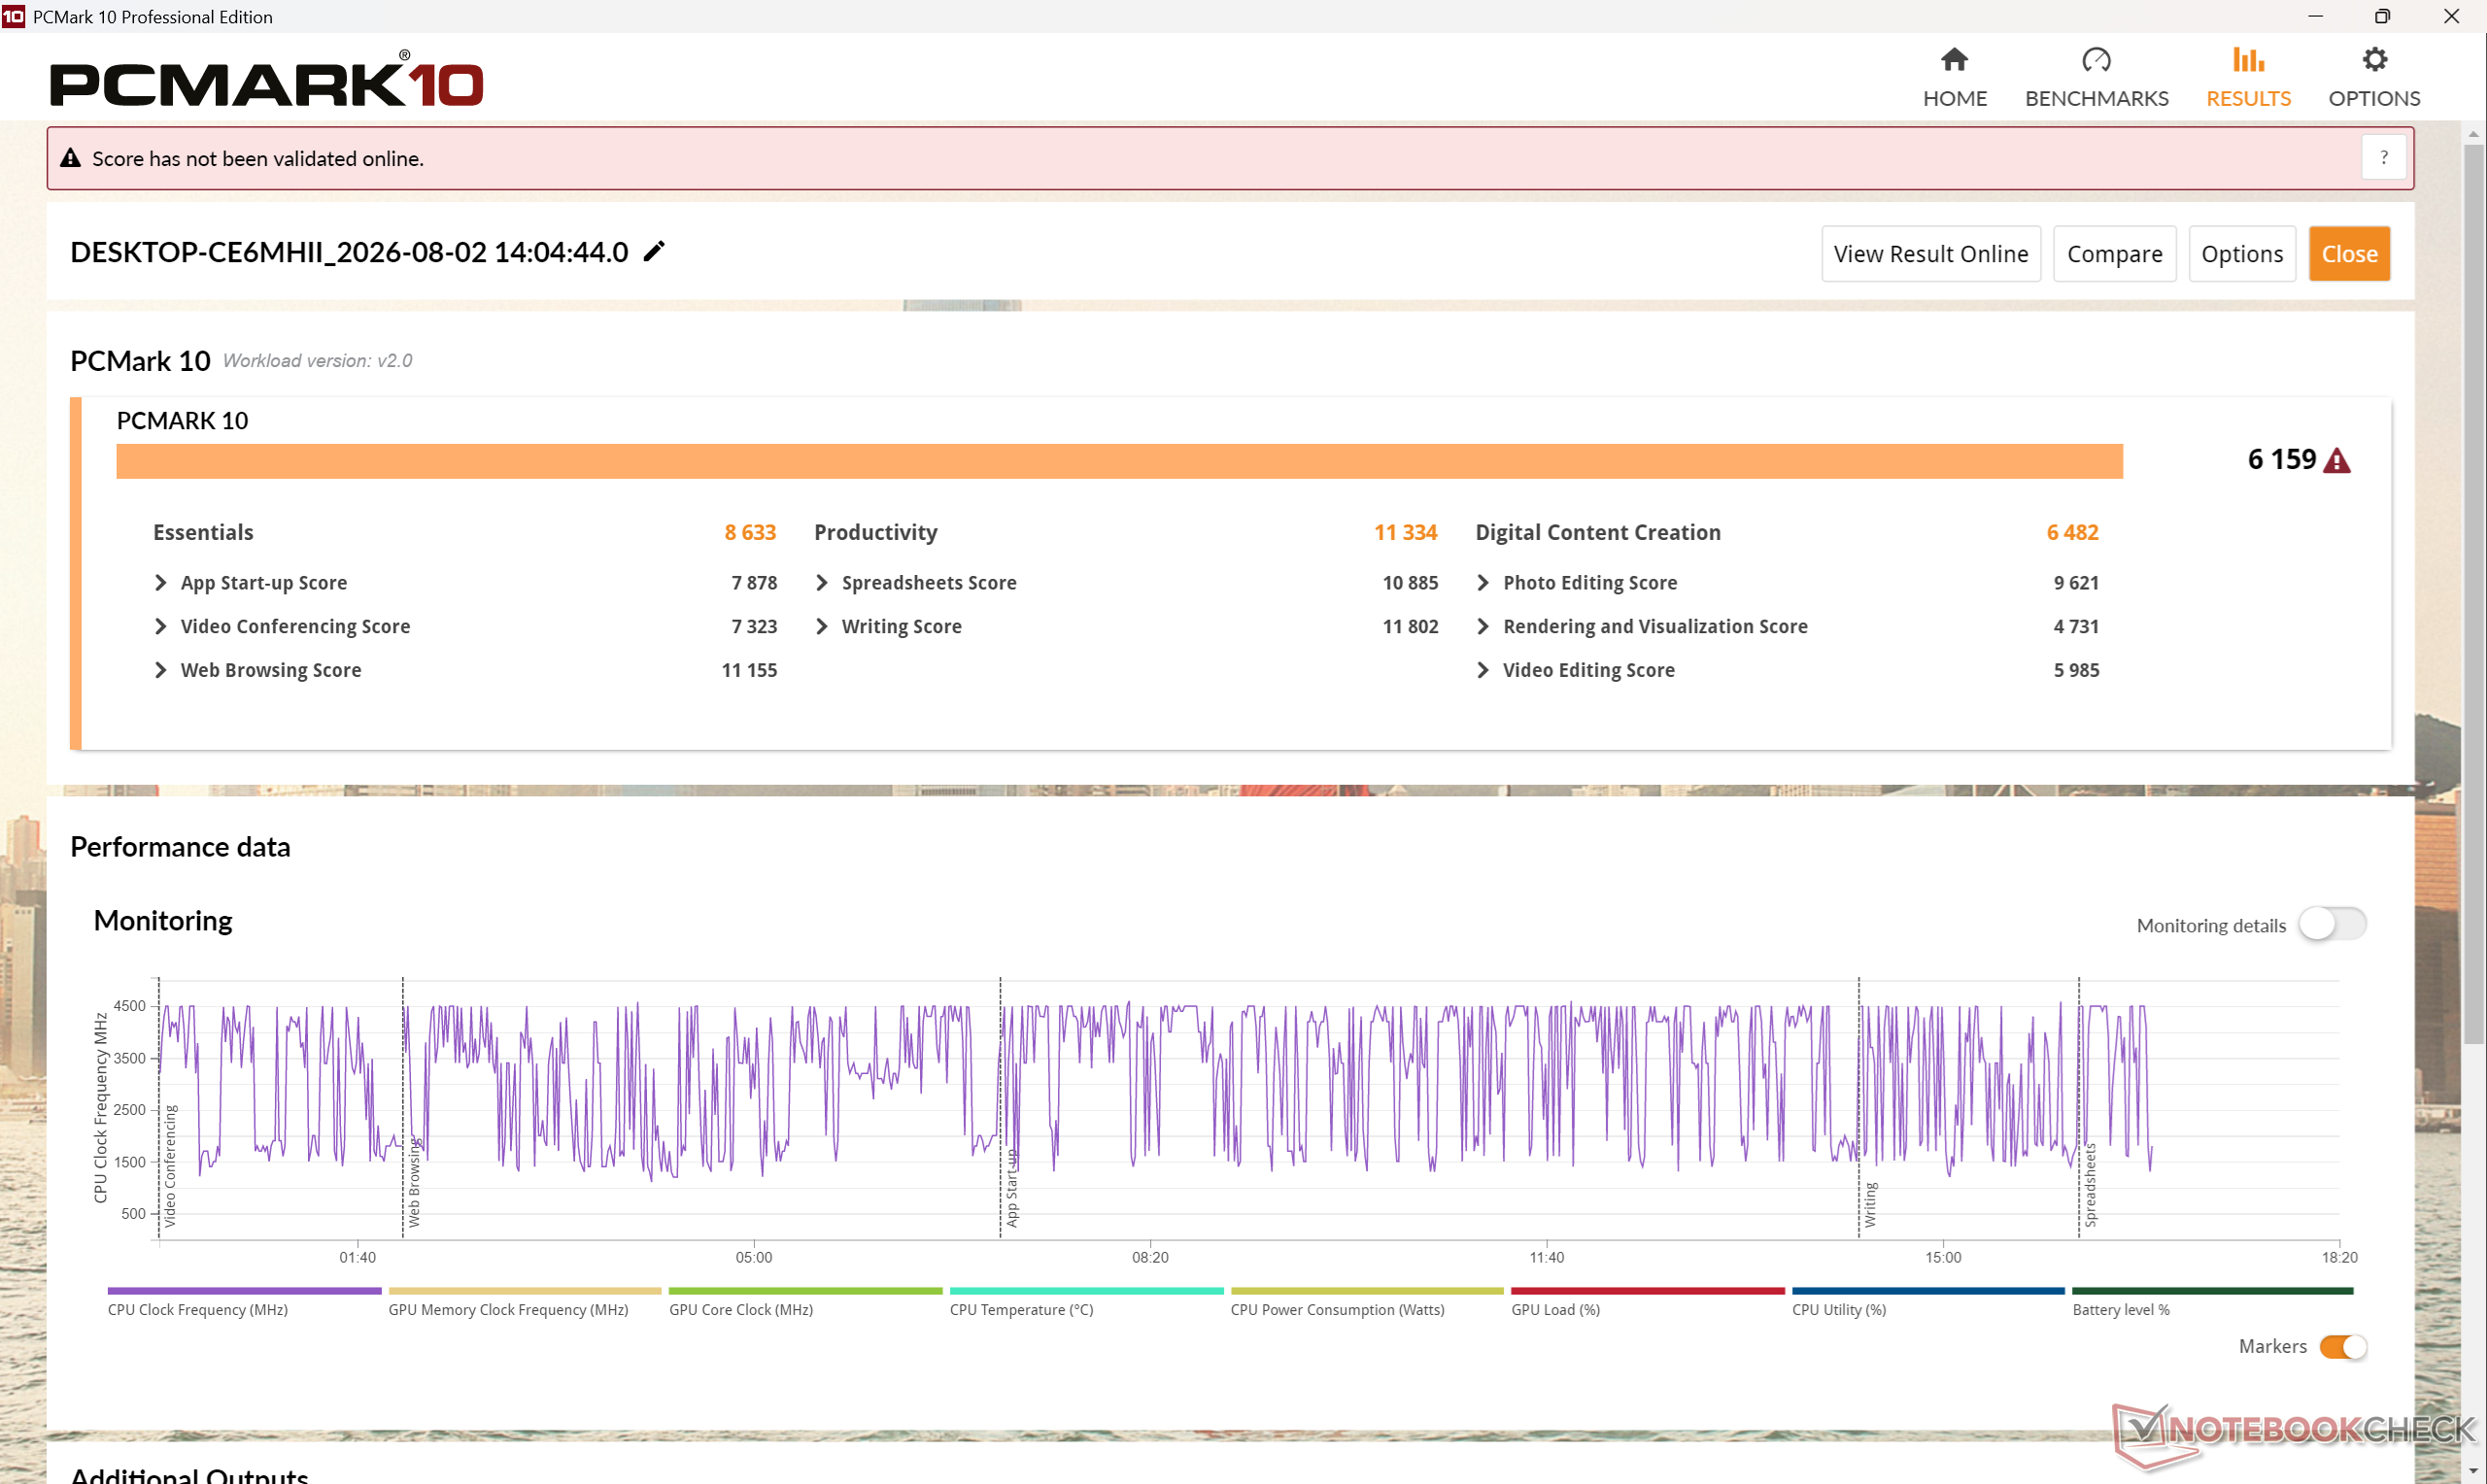Switch to the Results tab
Viewport: 2487px width, 1484px height.
click(2248, 78)
